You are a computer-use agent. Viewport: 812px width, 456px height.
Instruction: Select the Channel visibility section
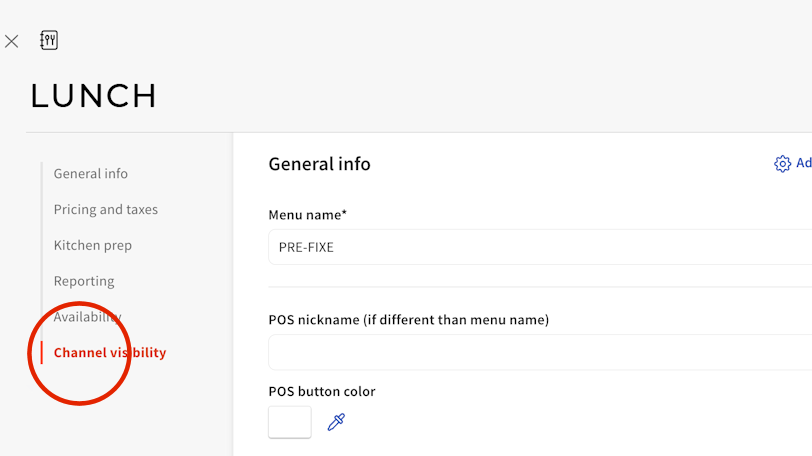(110, 353)
